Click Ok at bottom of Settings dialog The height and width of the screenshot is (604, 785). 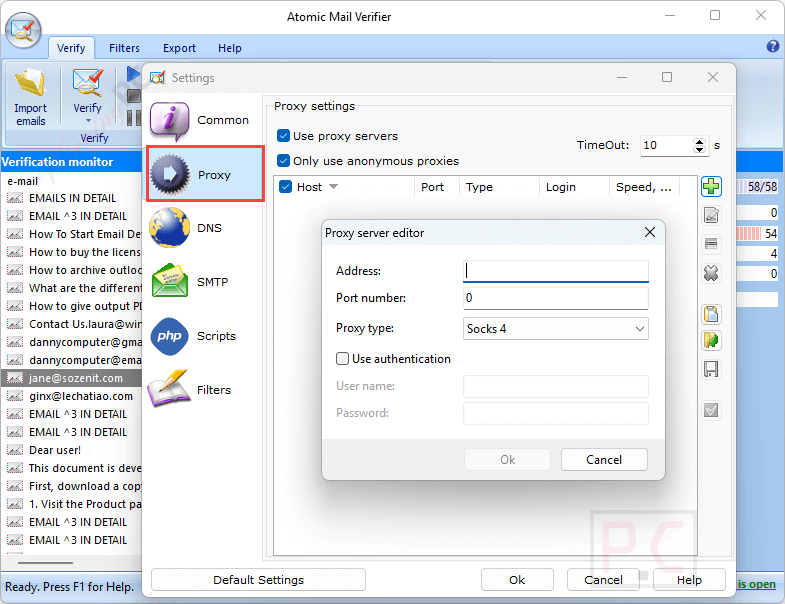517,580
